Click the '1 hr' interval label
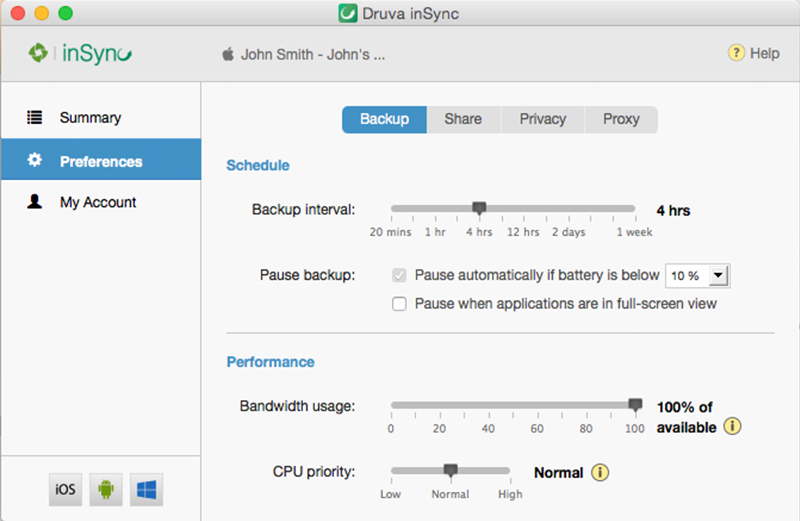Image resolution: width=800 pixels, height=521 pixels. click(x=435, y=232)
